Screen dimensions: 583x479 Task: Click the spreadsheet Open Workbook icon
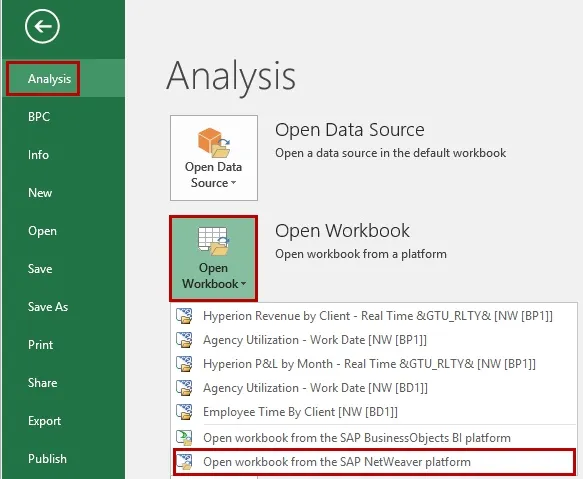[x=213, y=241]
